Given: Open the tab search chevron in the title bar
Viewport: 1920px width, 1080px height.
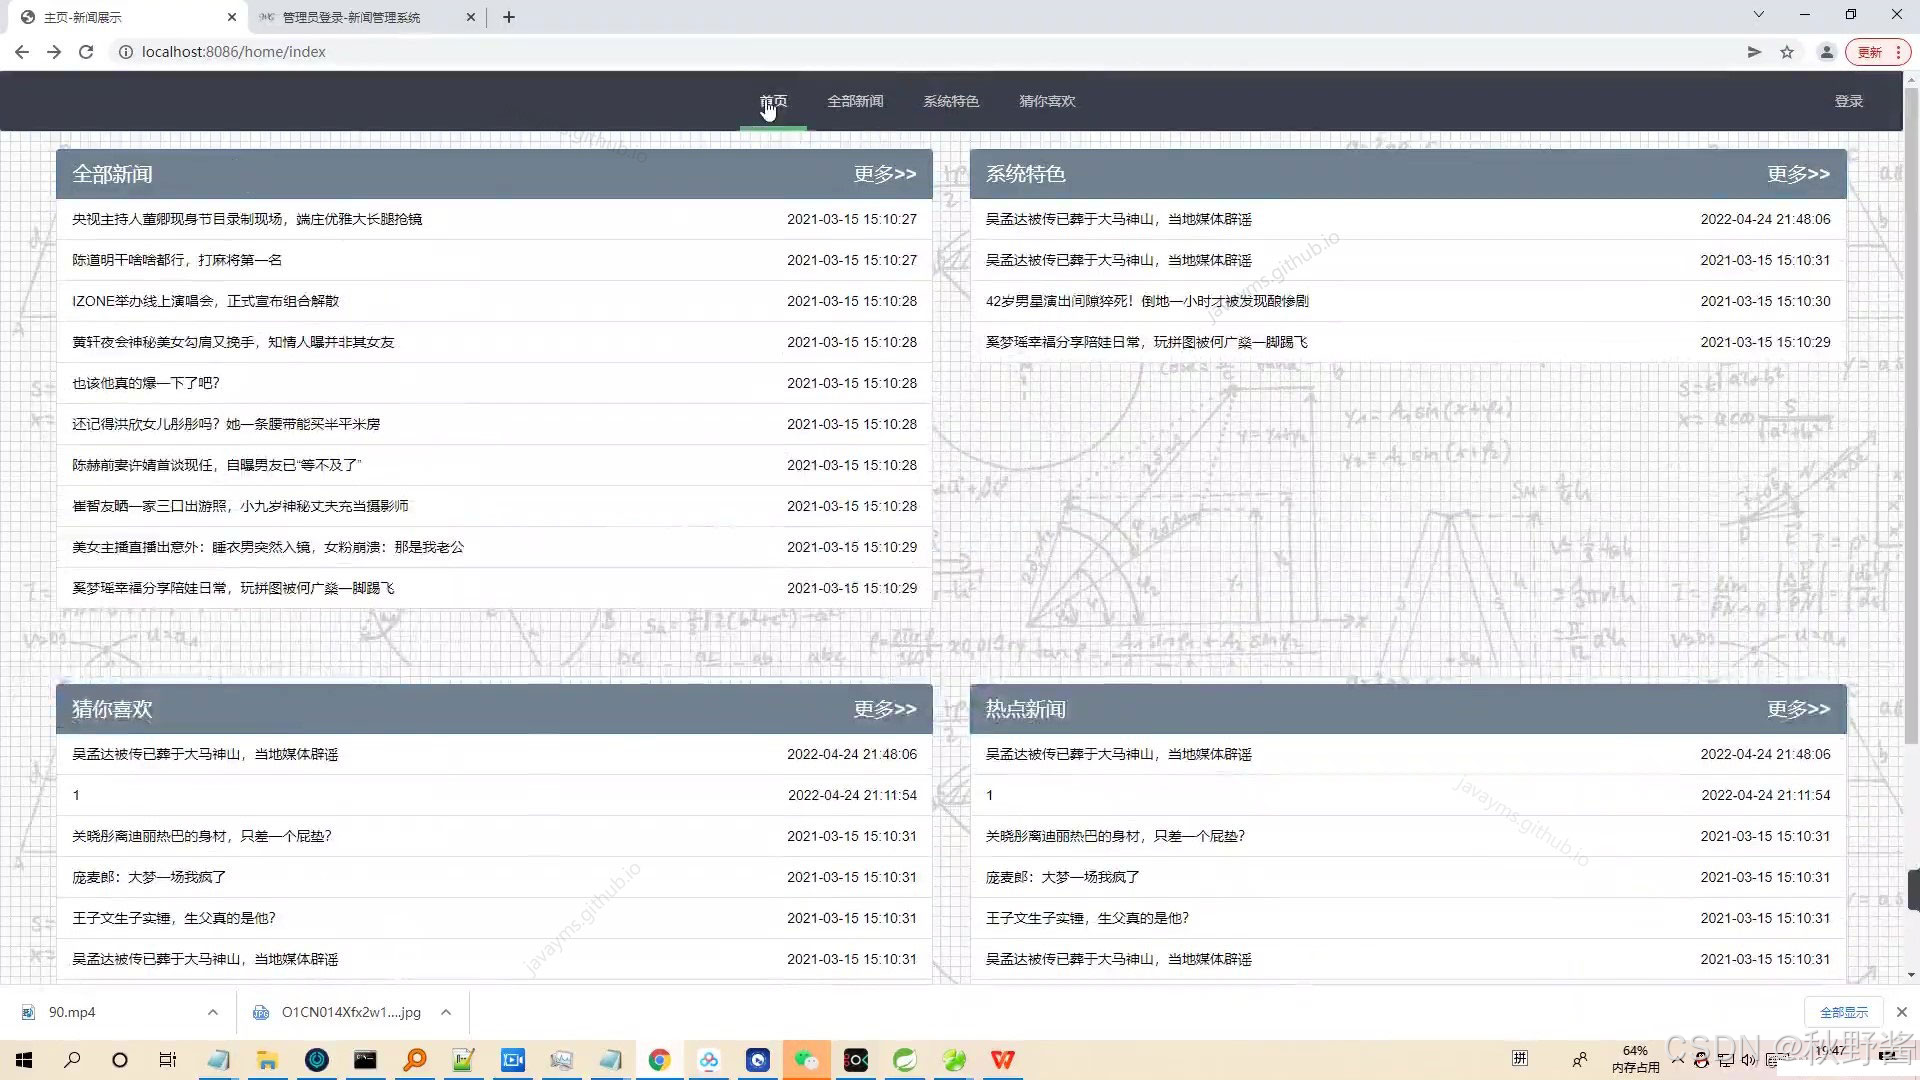Looking at the screenshot, I should click(1758, 15).
